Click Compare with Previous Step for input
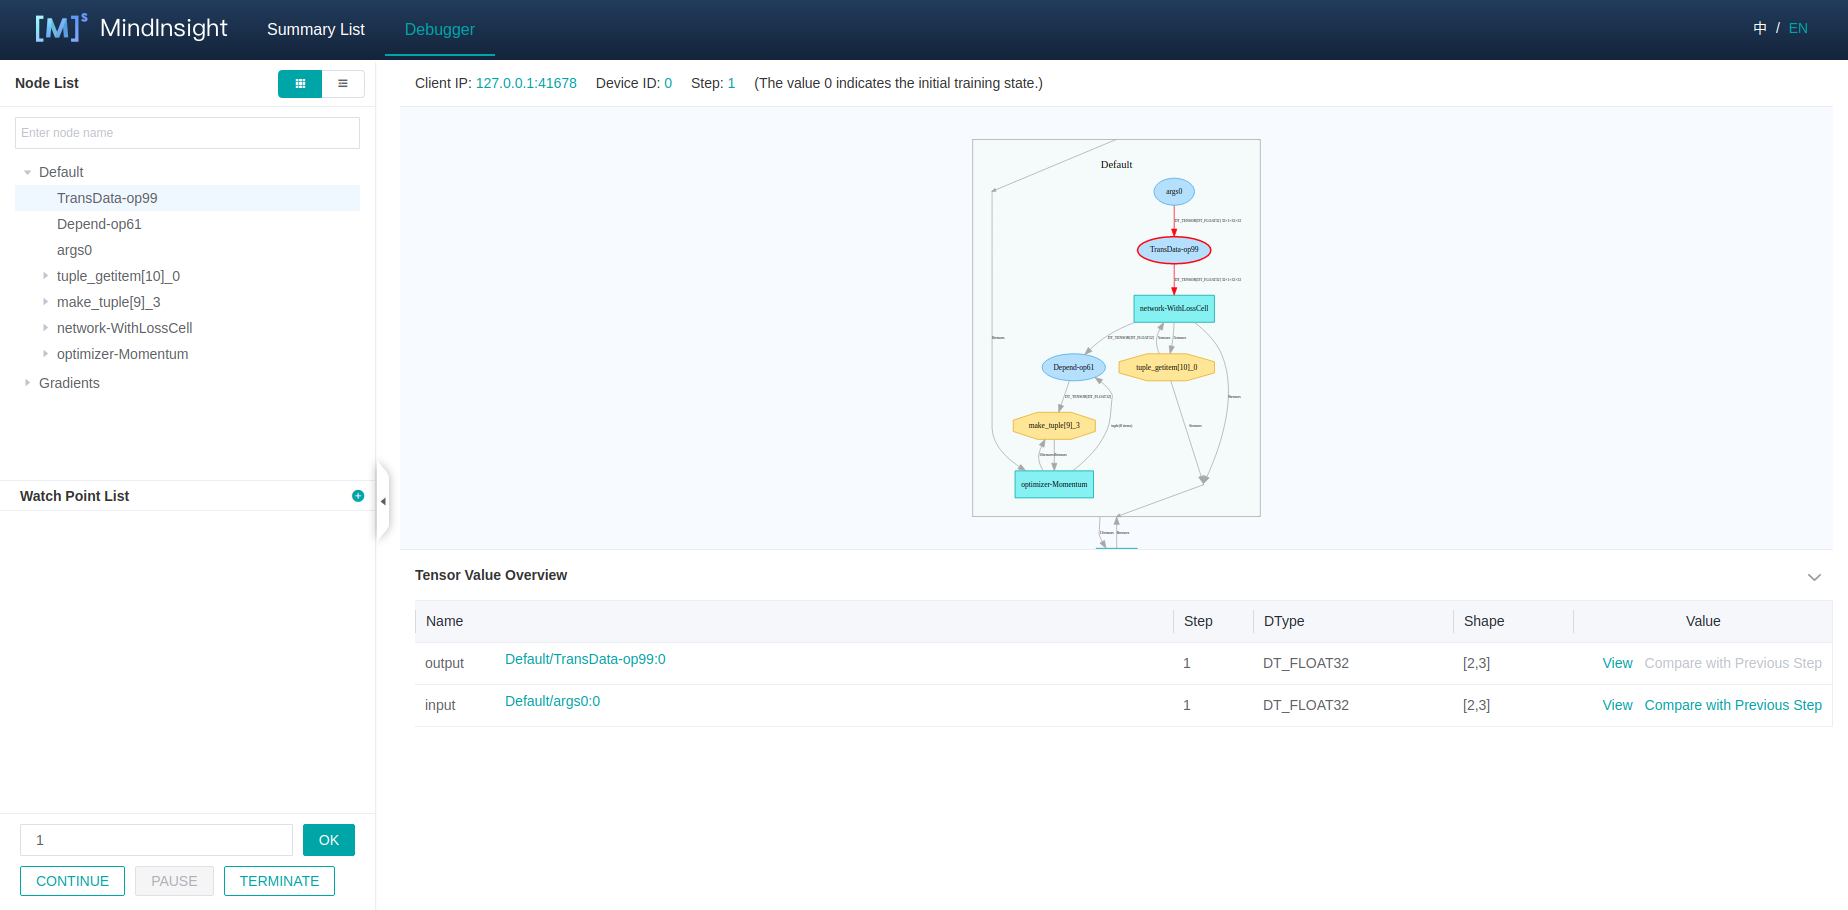This screenshot has height=910, width=1848. click(x=1732, y=705)
